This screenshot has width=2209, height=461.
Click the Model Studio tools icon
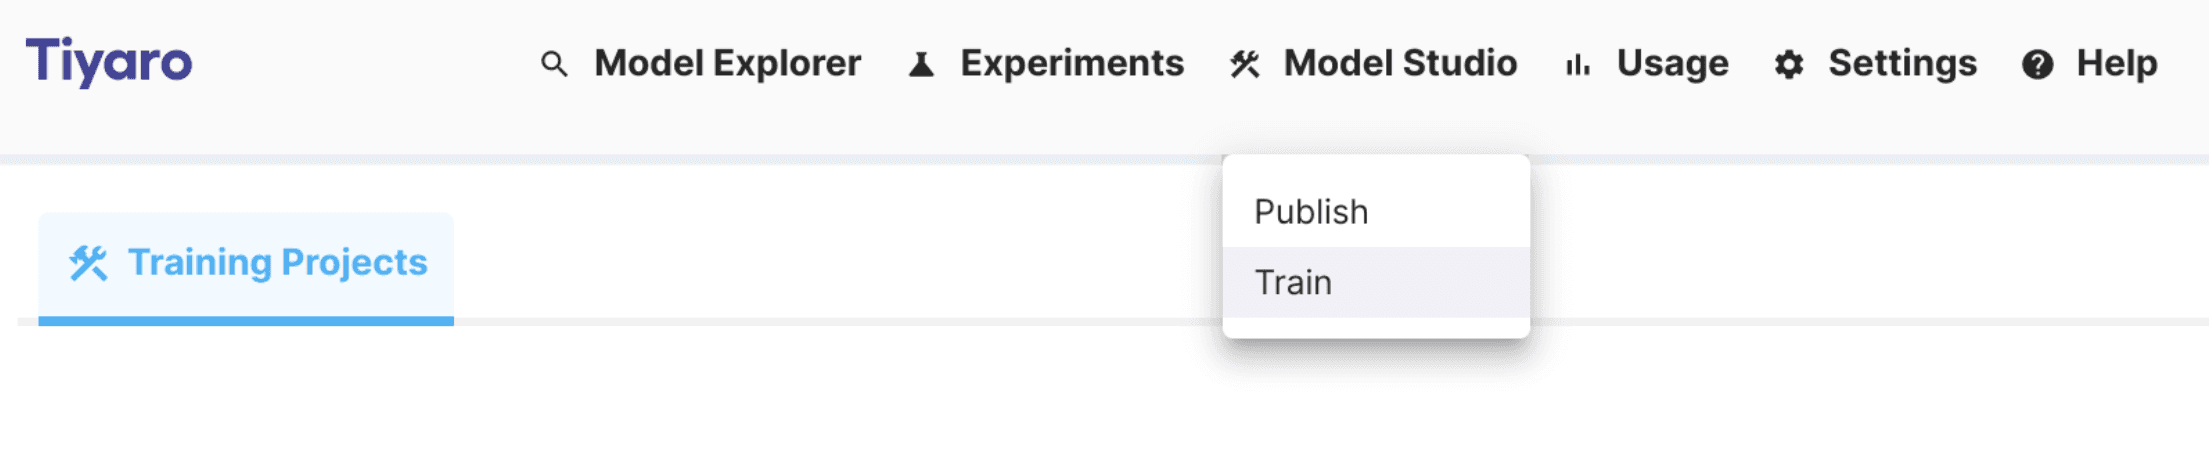1245,65
